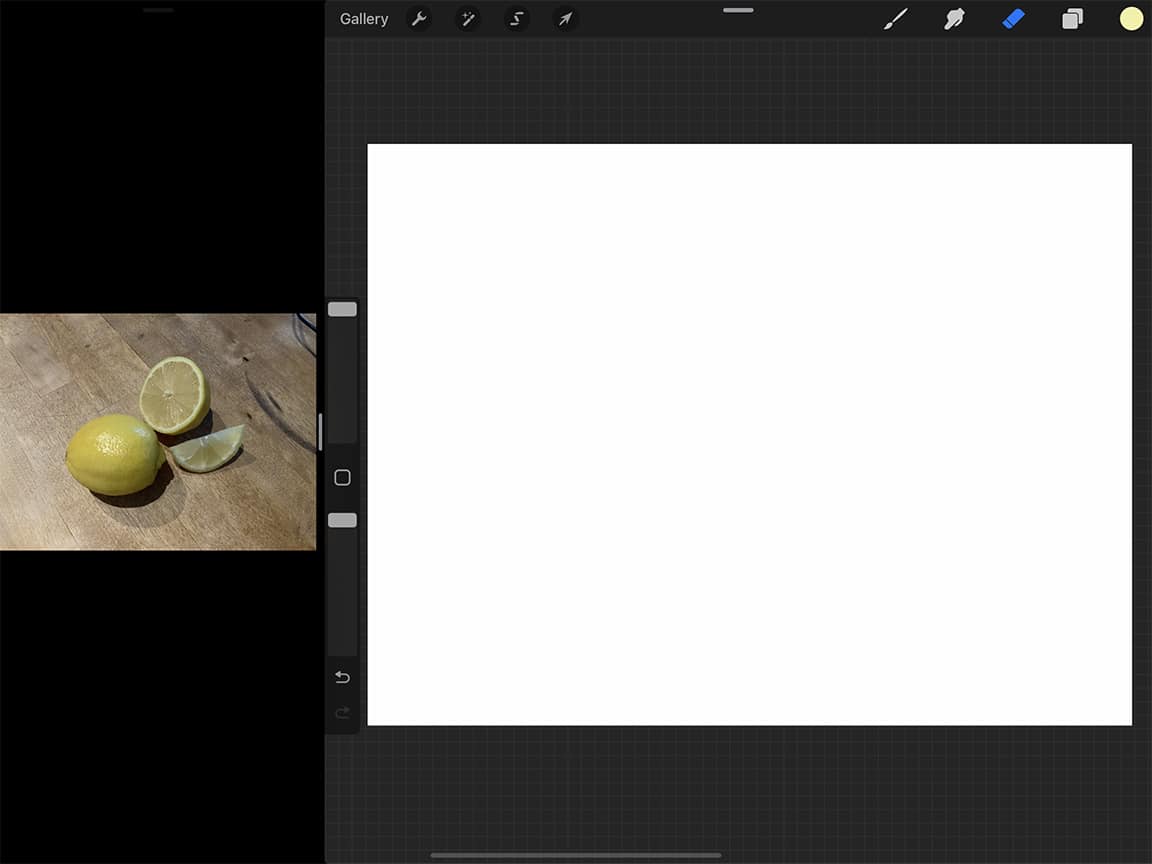The image size is (1152, 864).
Task: Open the Actions menu with the wrench icon
Action: (420, 18)
